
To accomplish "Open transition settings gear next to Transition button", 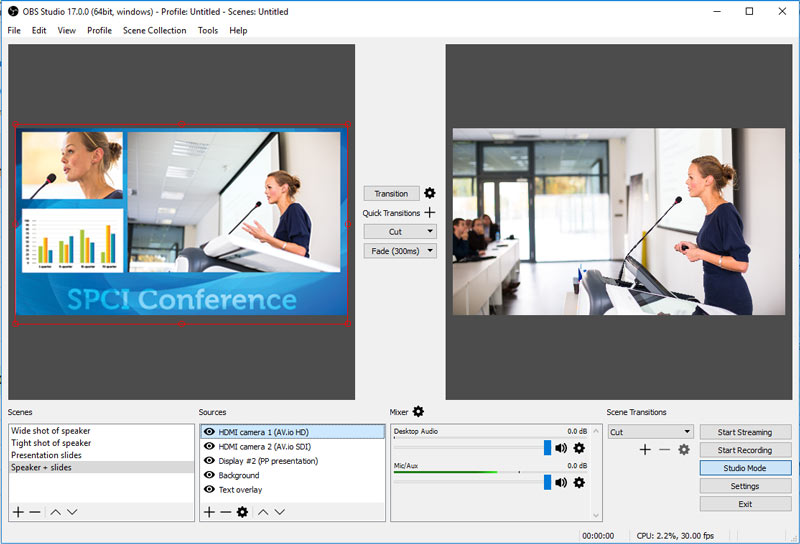I will pos(430,193).
